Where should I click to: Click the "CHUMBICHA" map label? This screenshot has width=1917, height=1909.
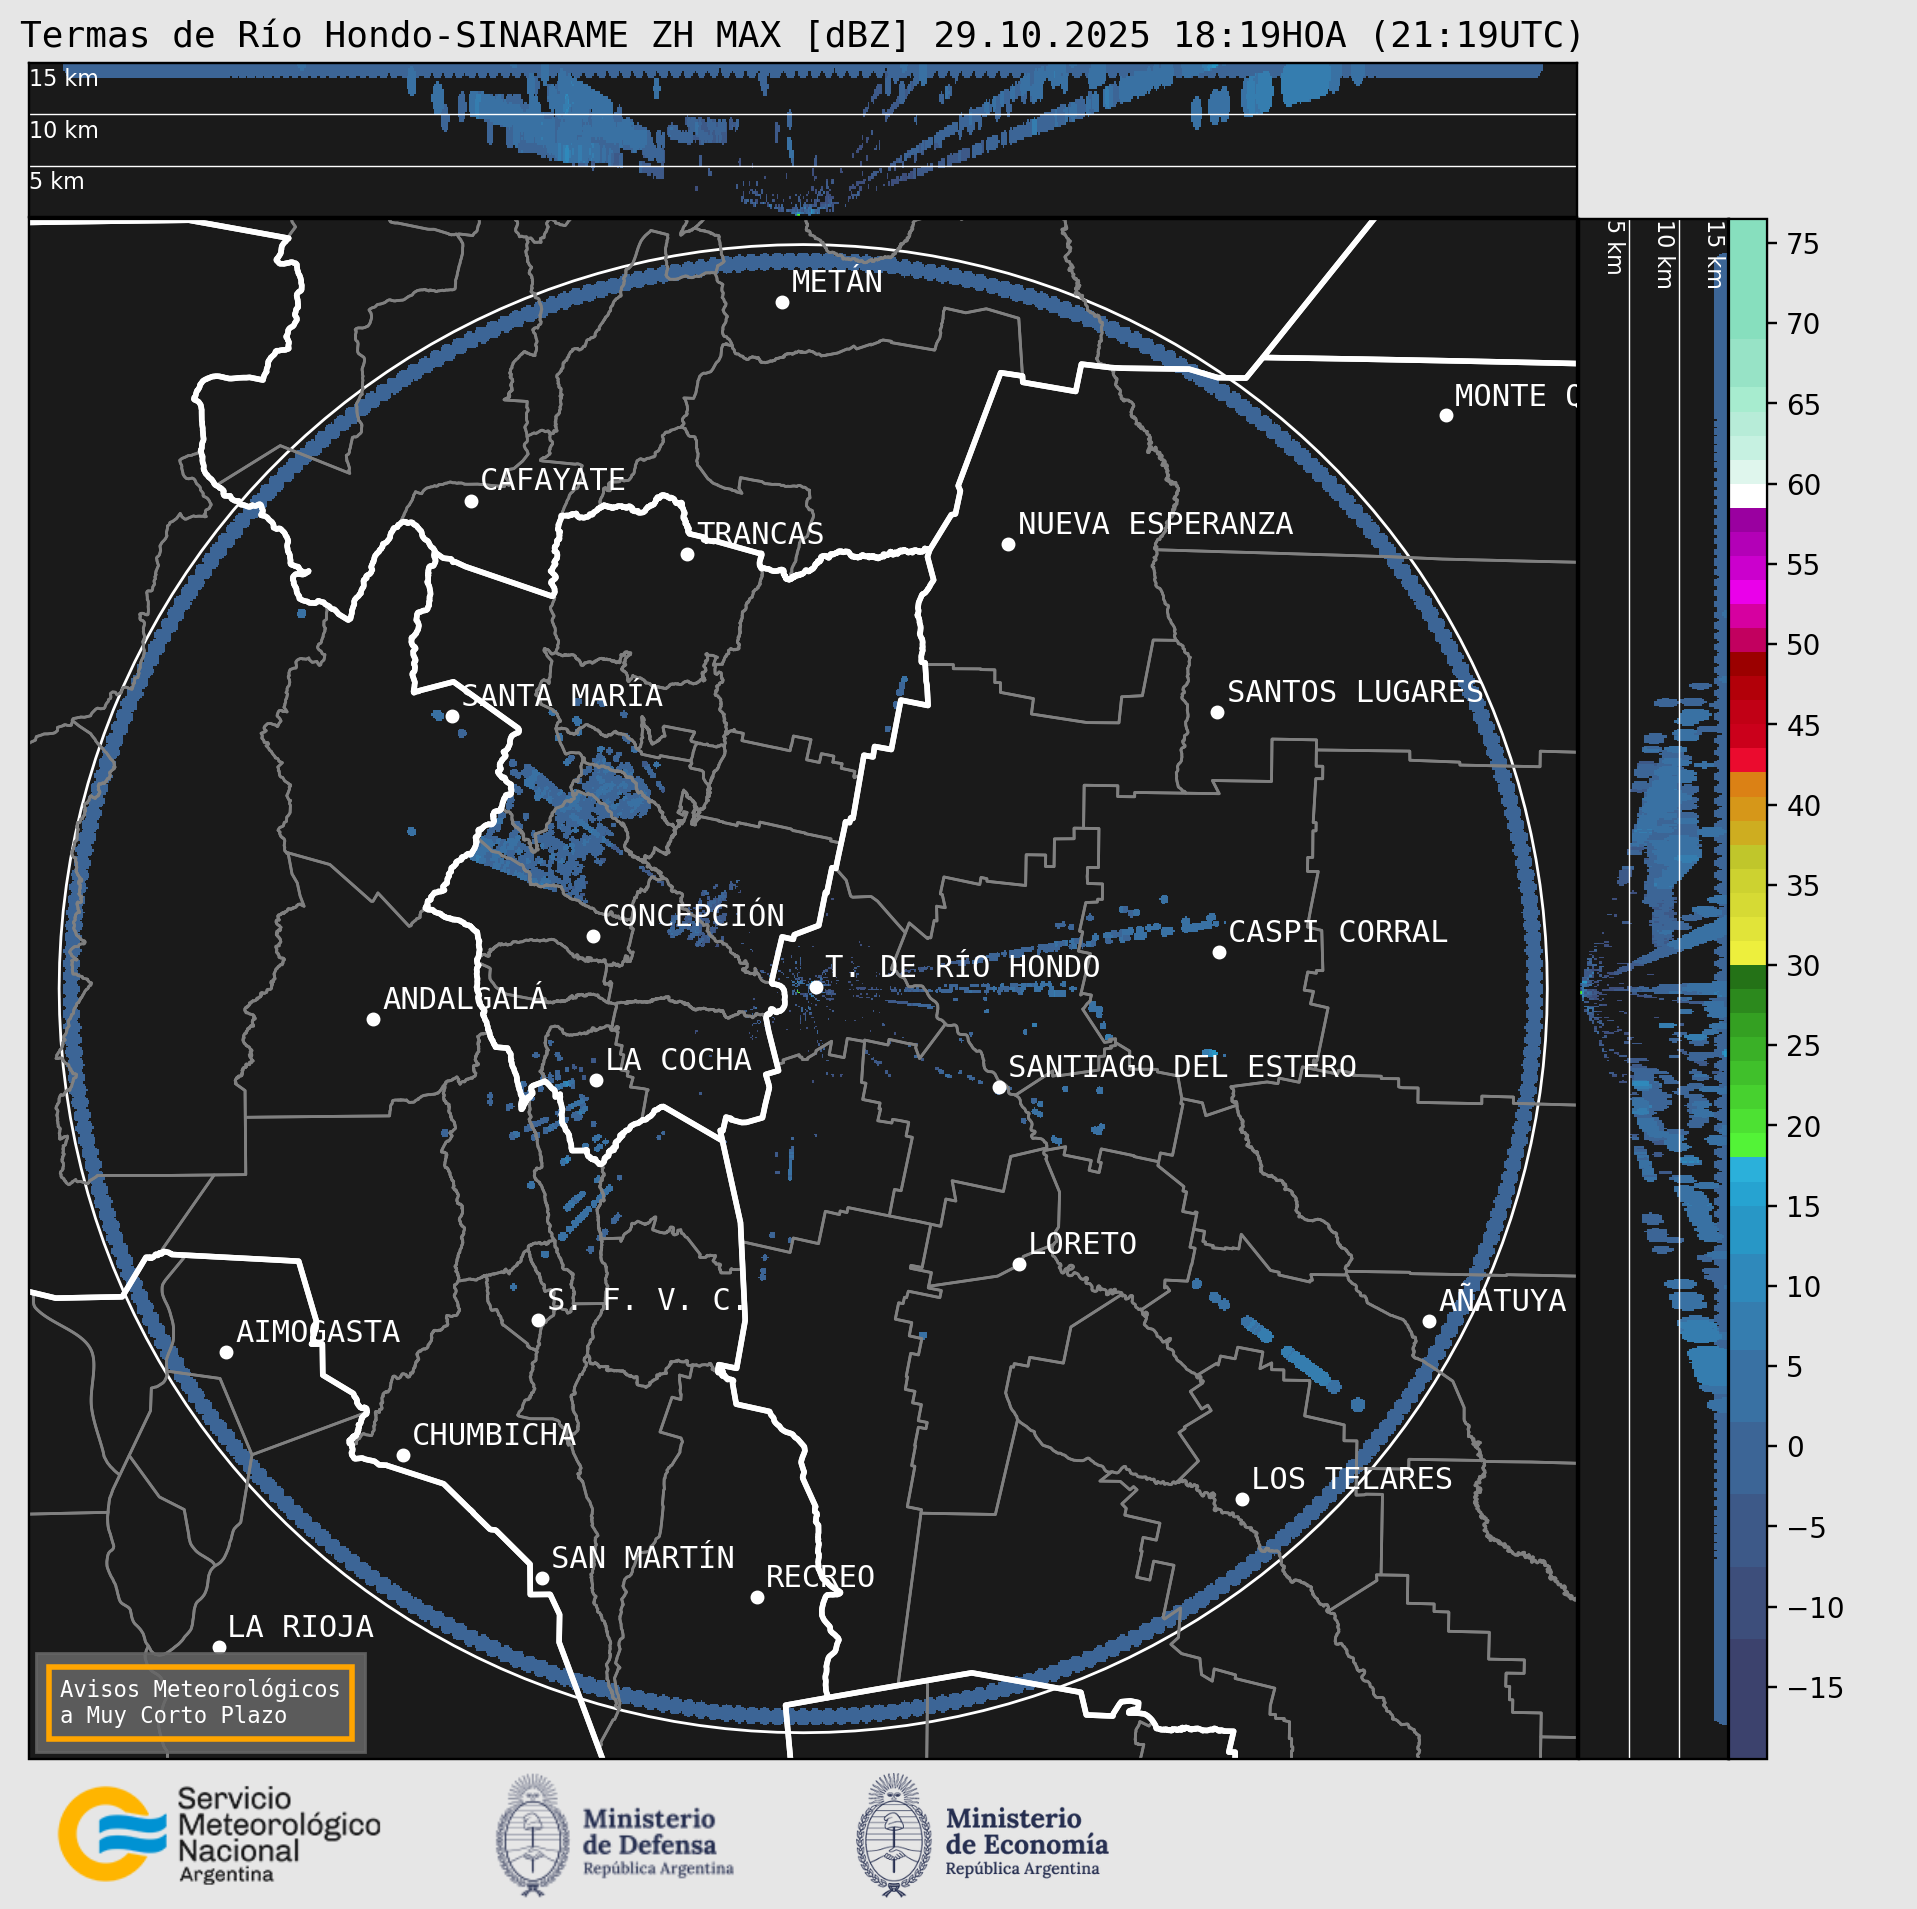coord(494,1434)
